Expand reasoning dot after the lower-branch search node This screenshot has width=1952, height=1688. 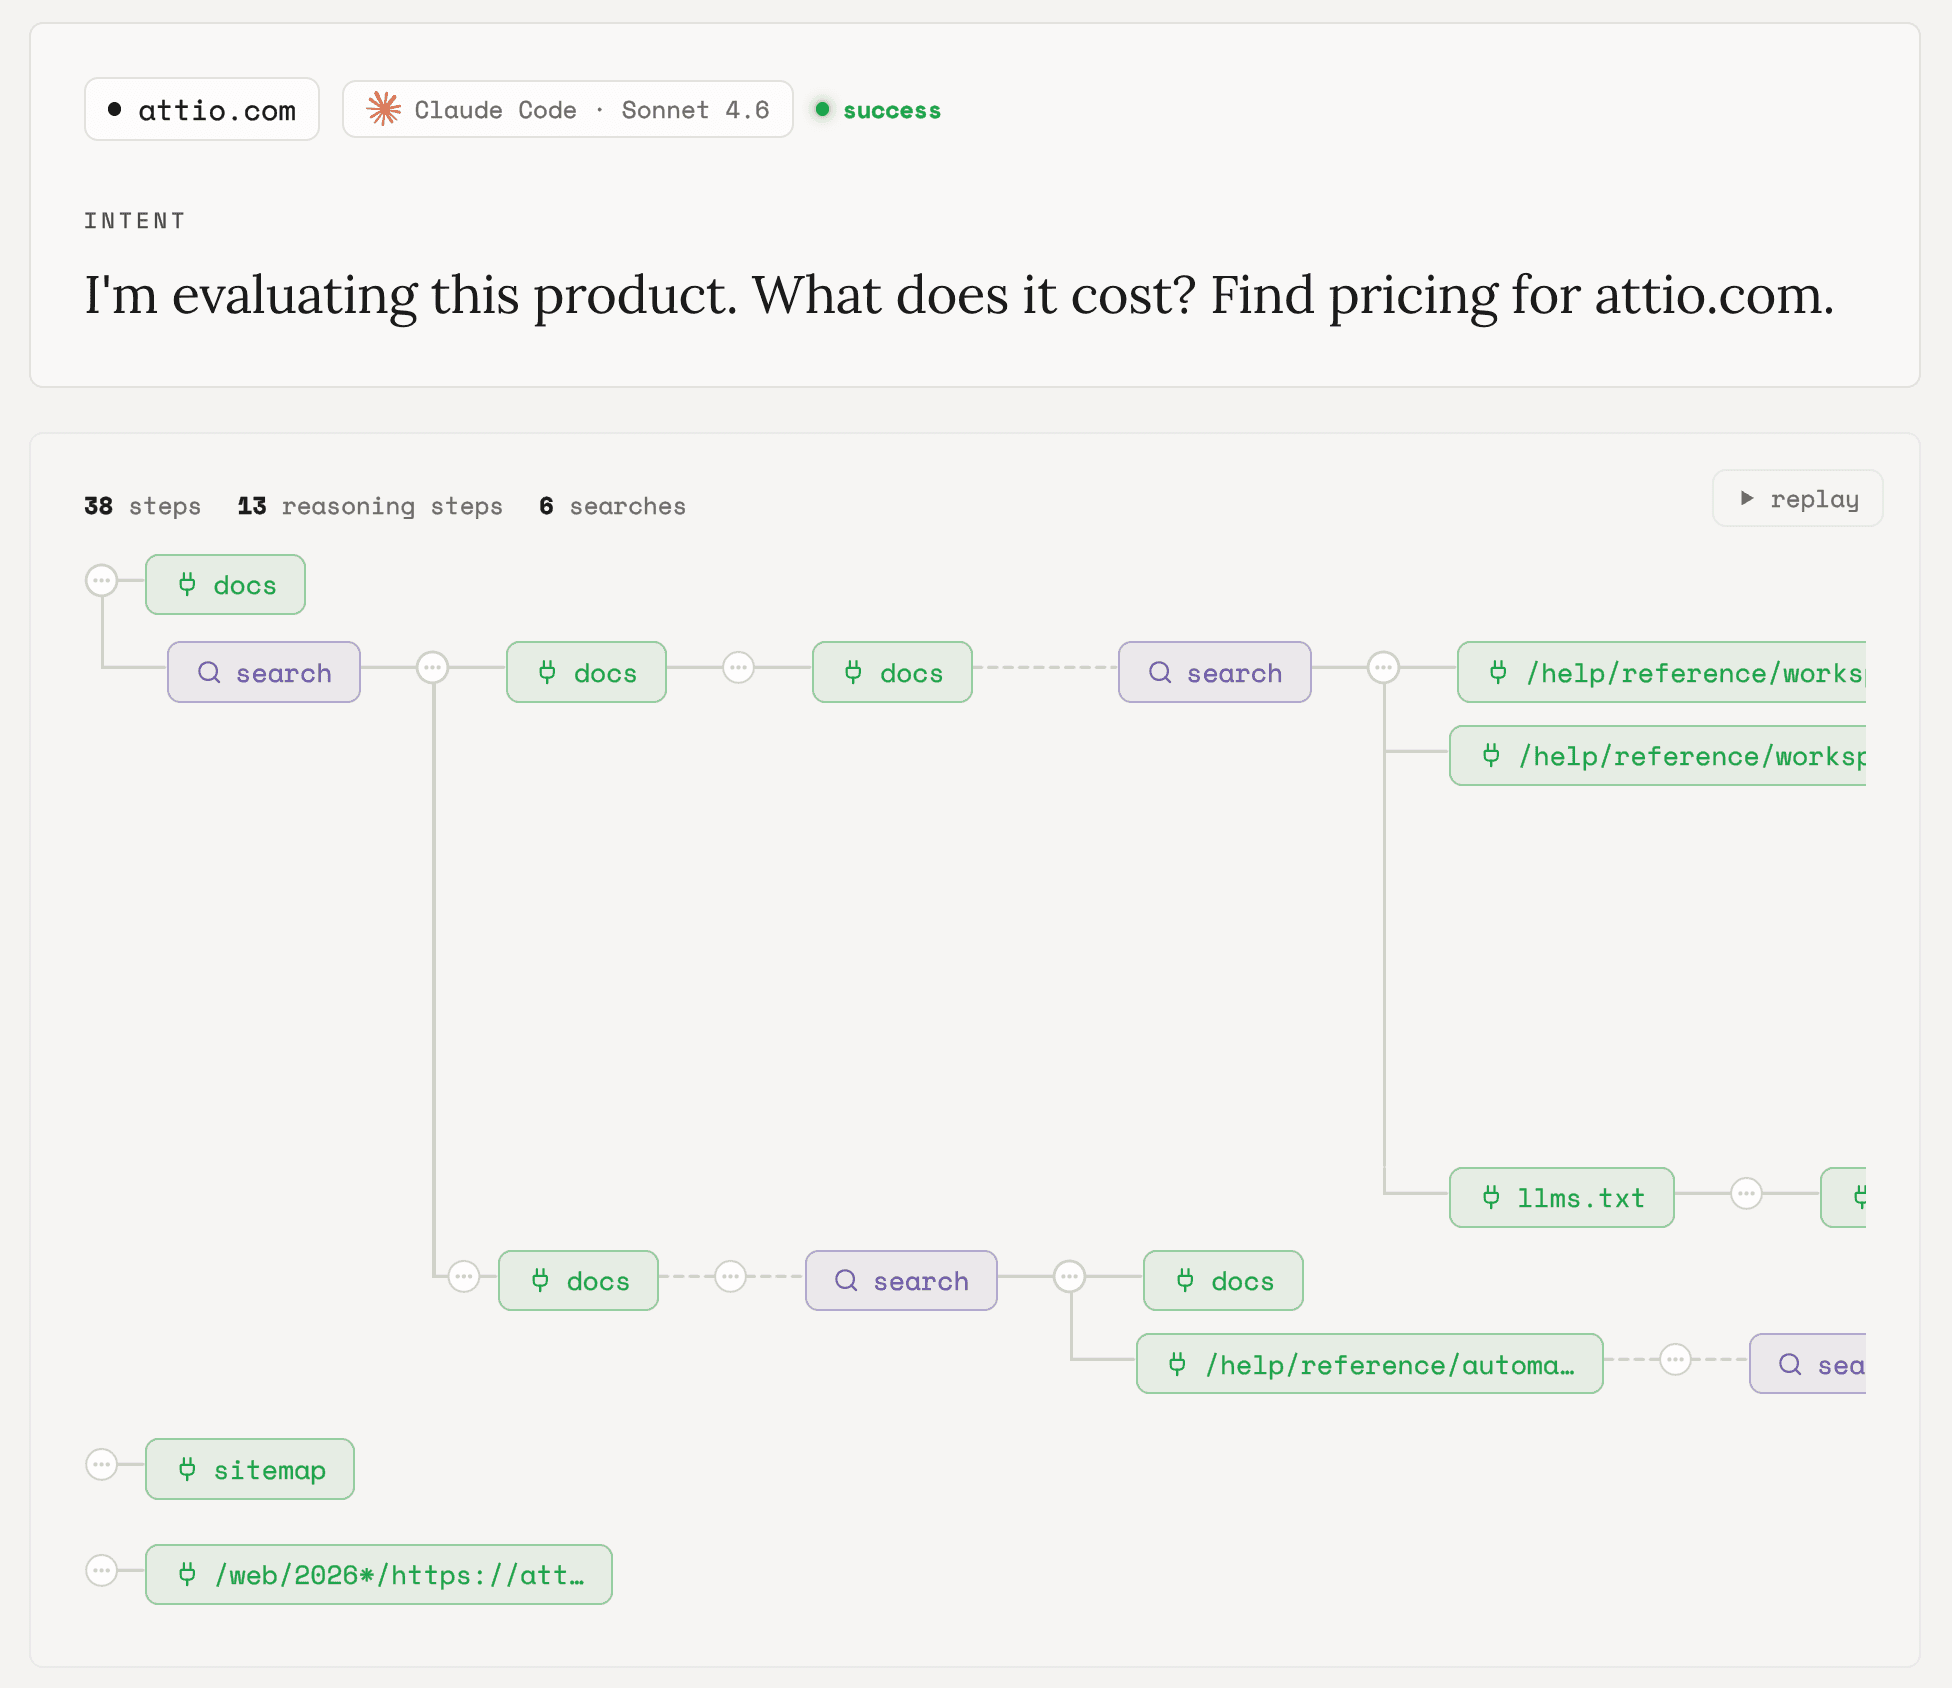1070,1276
